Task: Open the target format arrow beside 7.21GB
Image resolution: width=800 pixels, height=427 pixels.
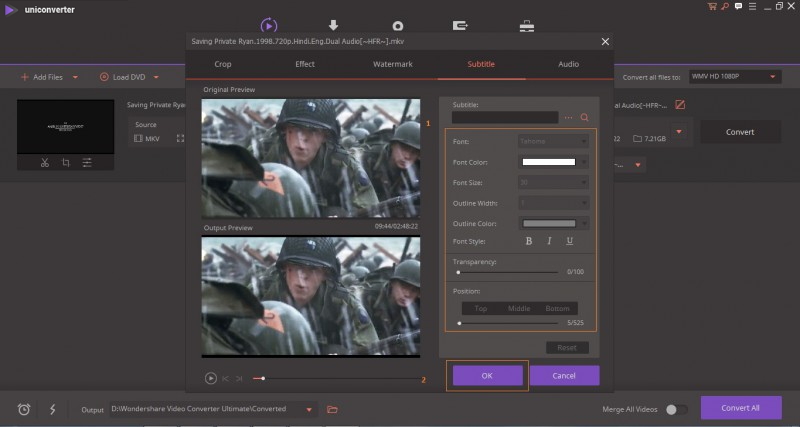Action: coord(679,132)
